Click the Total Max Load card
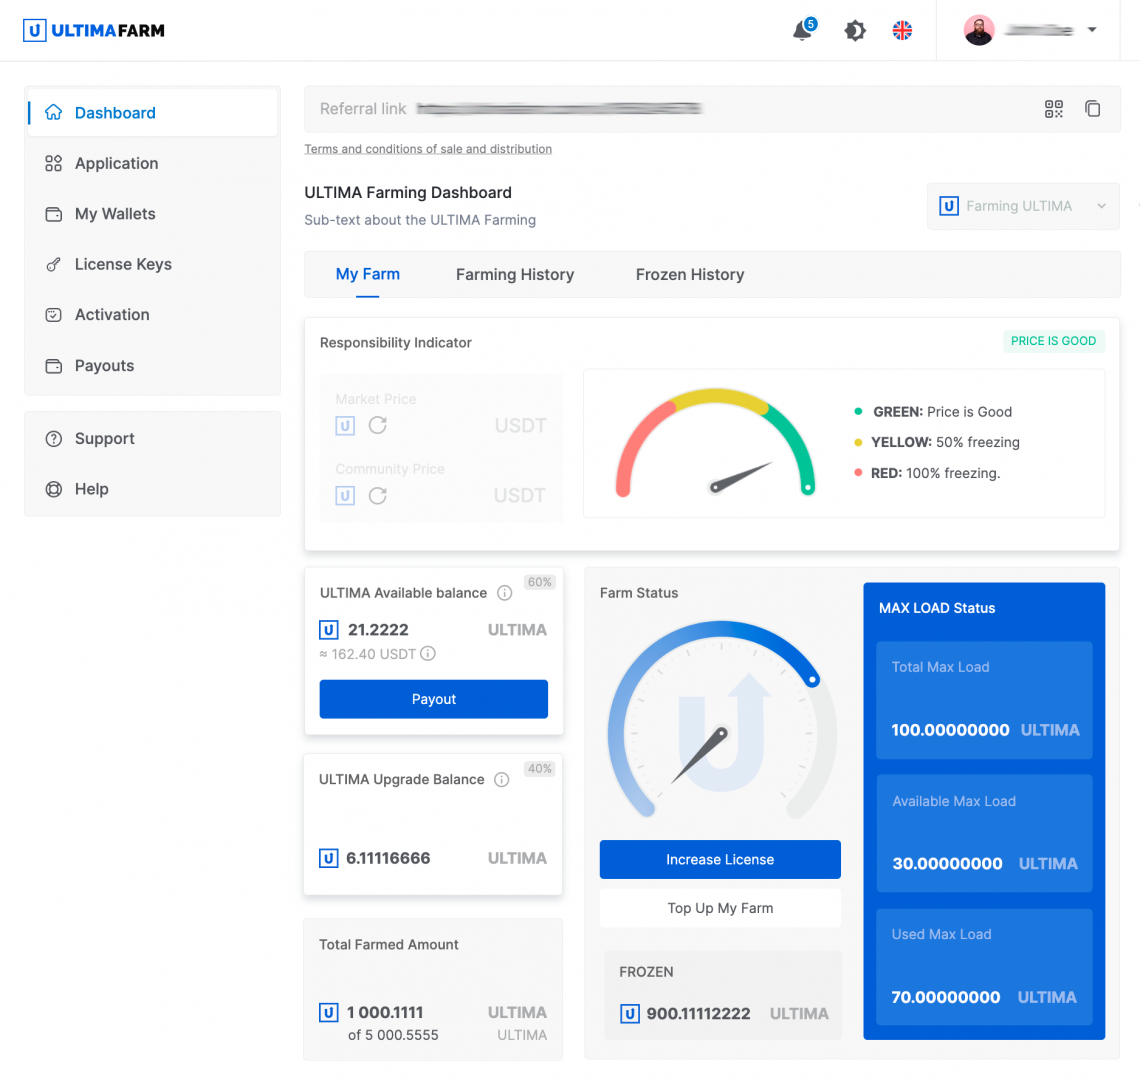1140x1080 pixels. click(x=984, y=700)
